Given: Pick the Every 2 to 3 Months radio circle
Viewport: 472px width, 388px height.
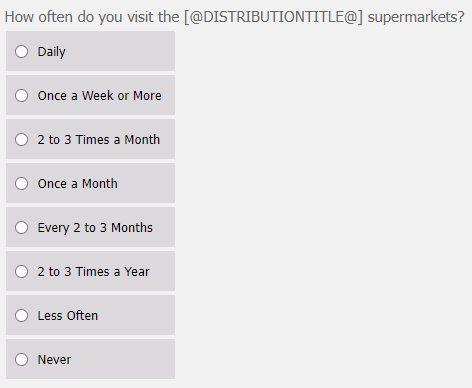Looking at the screenshot, I should click(x=21, y=227).
